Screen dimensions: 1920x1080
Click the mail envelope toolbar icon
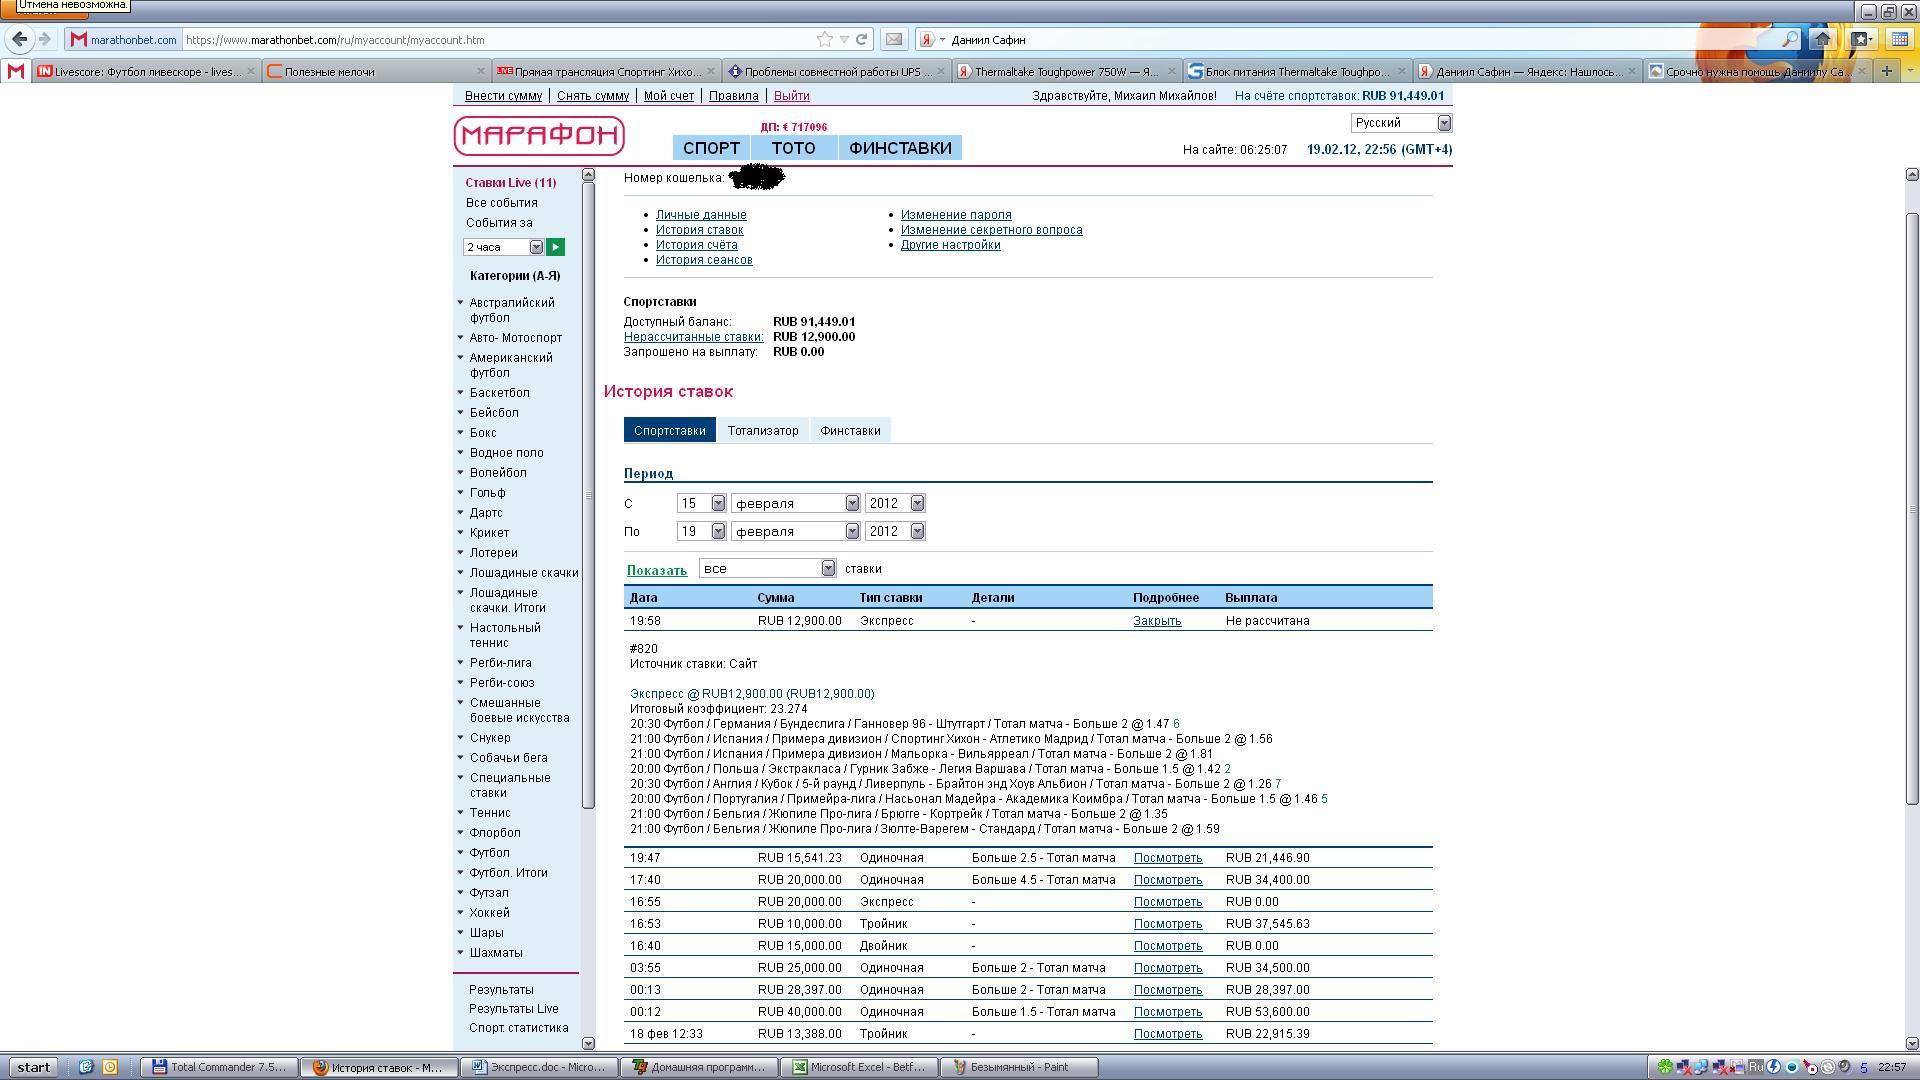click(x=894, y=39)
